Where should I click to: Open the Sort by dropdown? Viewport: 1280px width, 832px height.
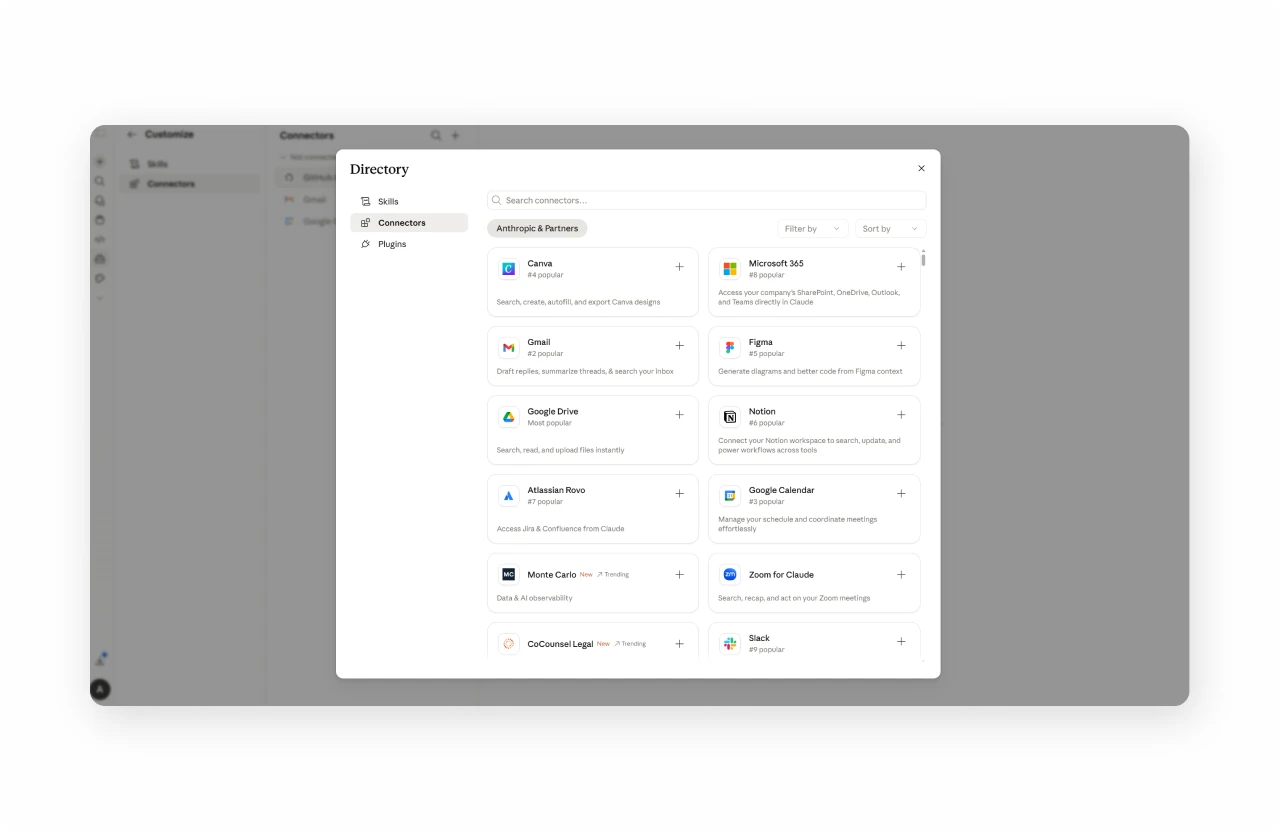[890, 229]
